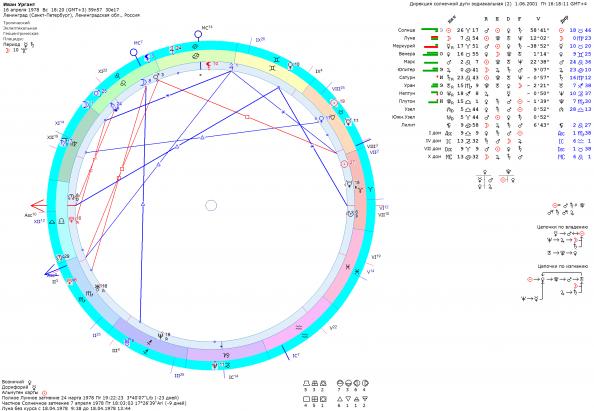Click the small circle at the chart center
594x411 pixels.
pos(211,205)
